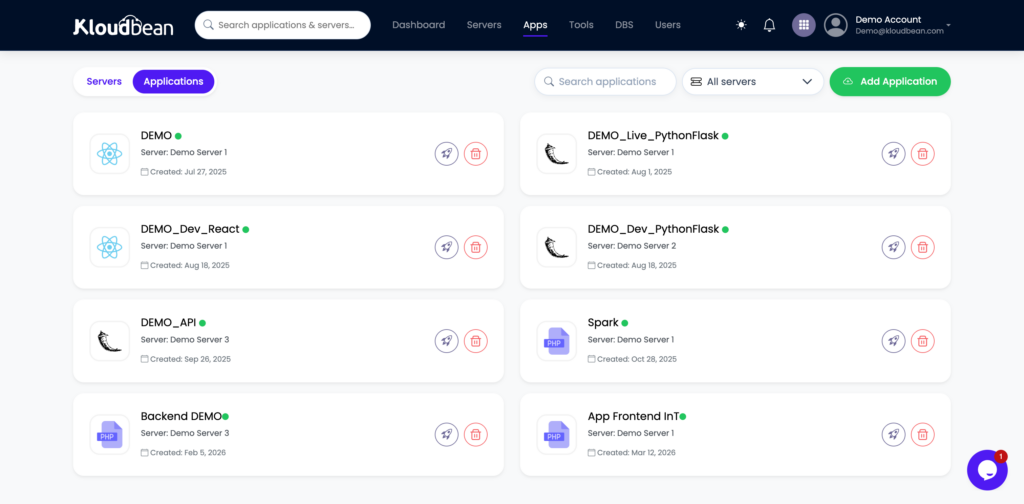This screenshot has width=1024, height=504.
Task: Click the Demo Account avatar icon
Action: click(835, 25)
